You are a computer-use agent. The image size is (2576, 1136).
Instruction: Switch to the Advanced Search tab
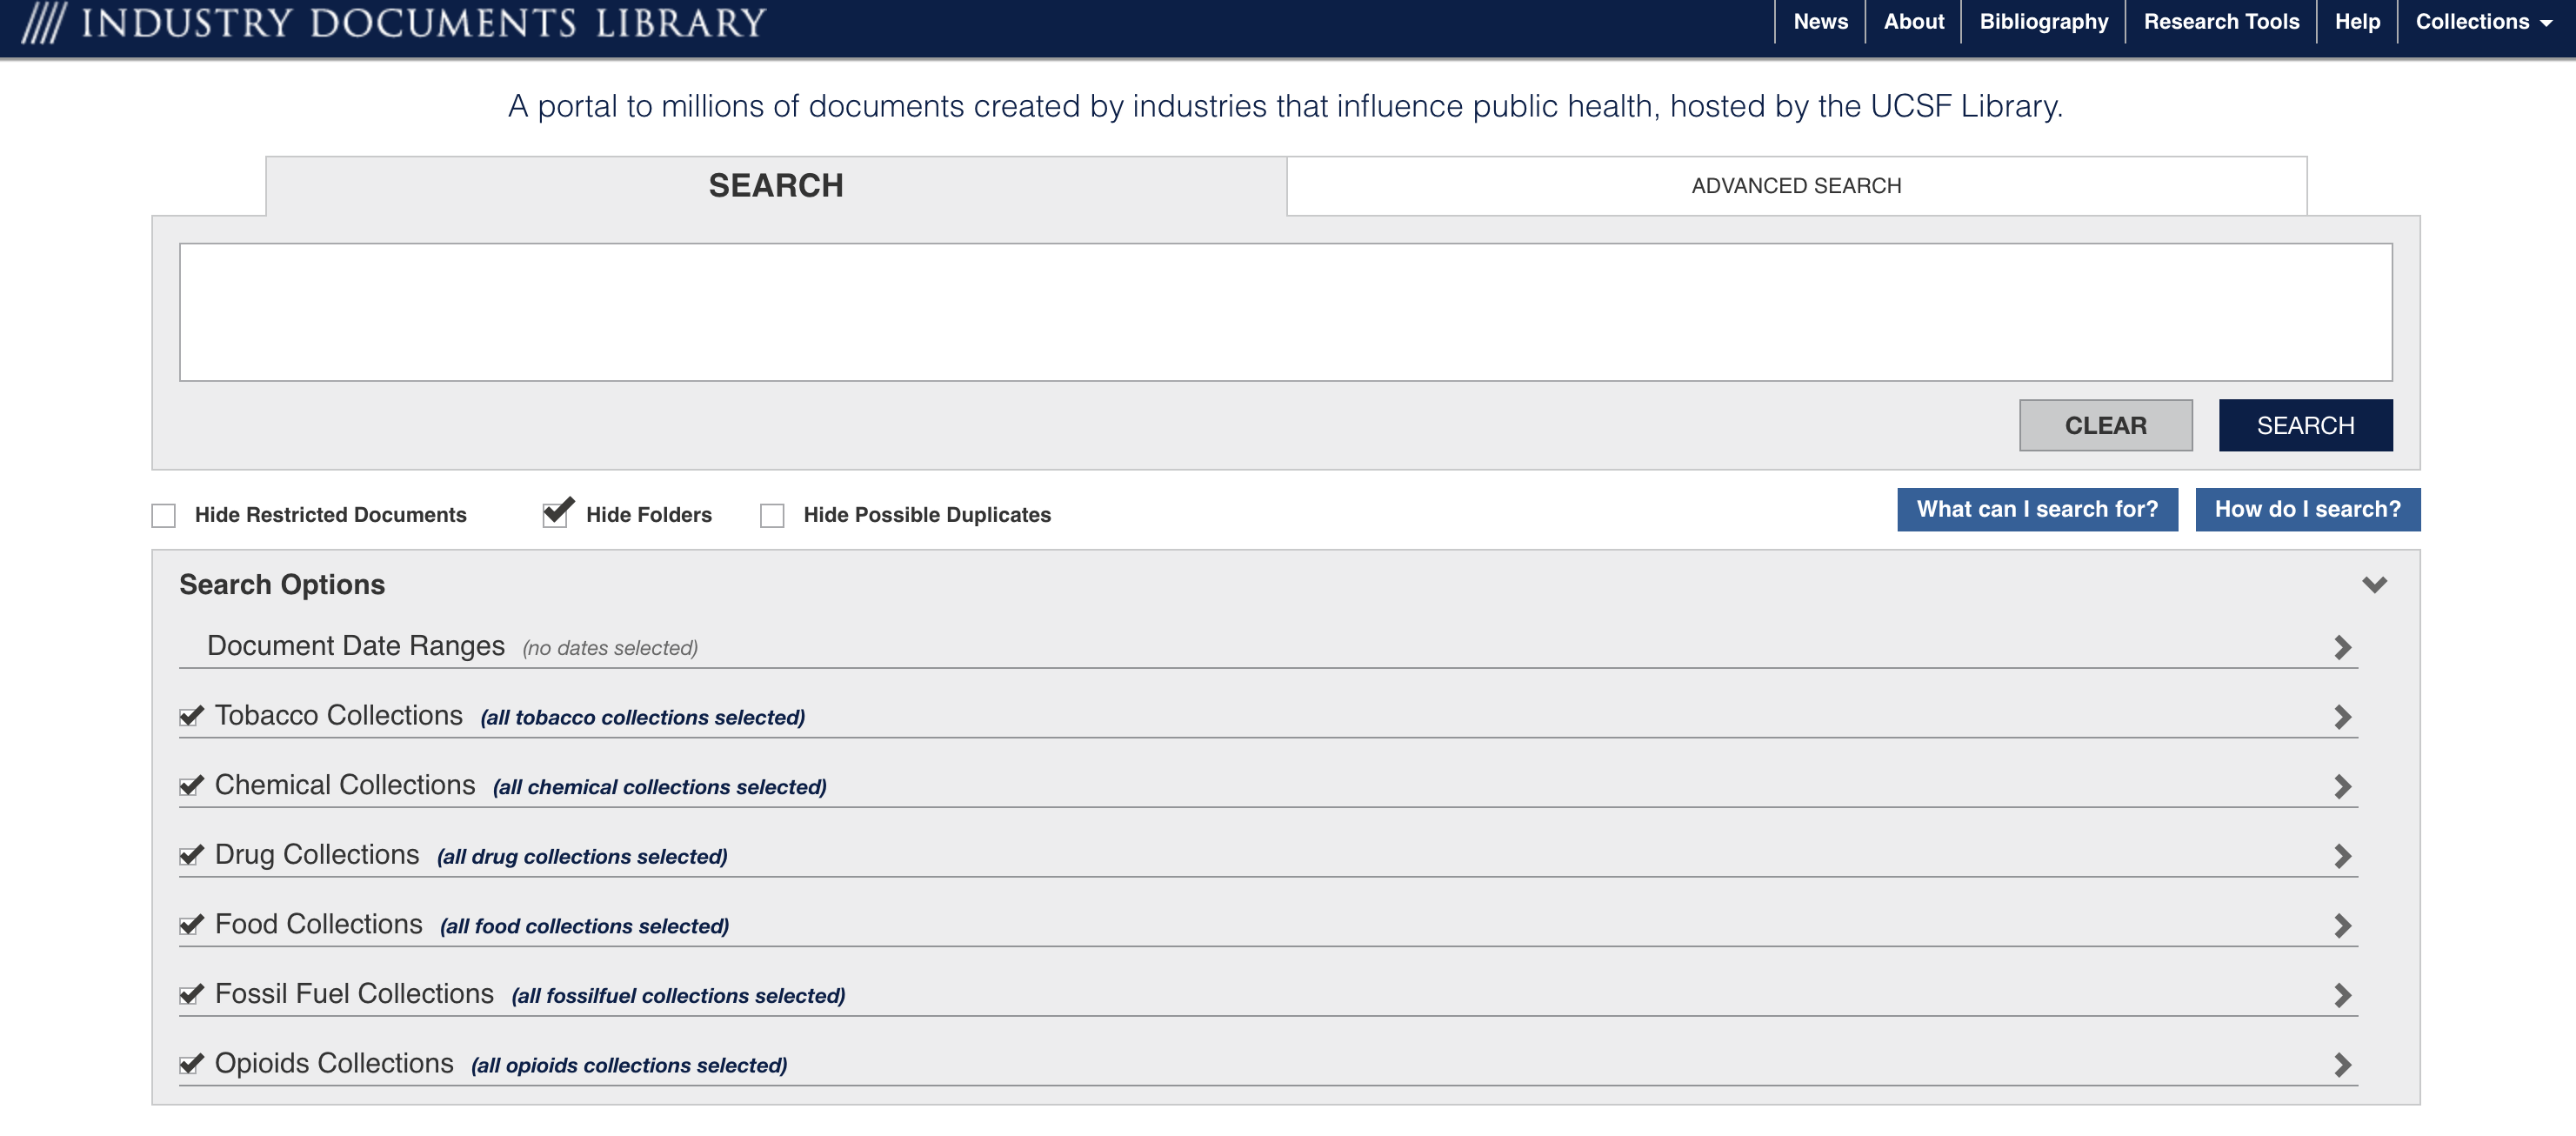(1795, 185)
